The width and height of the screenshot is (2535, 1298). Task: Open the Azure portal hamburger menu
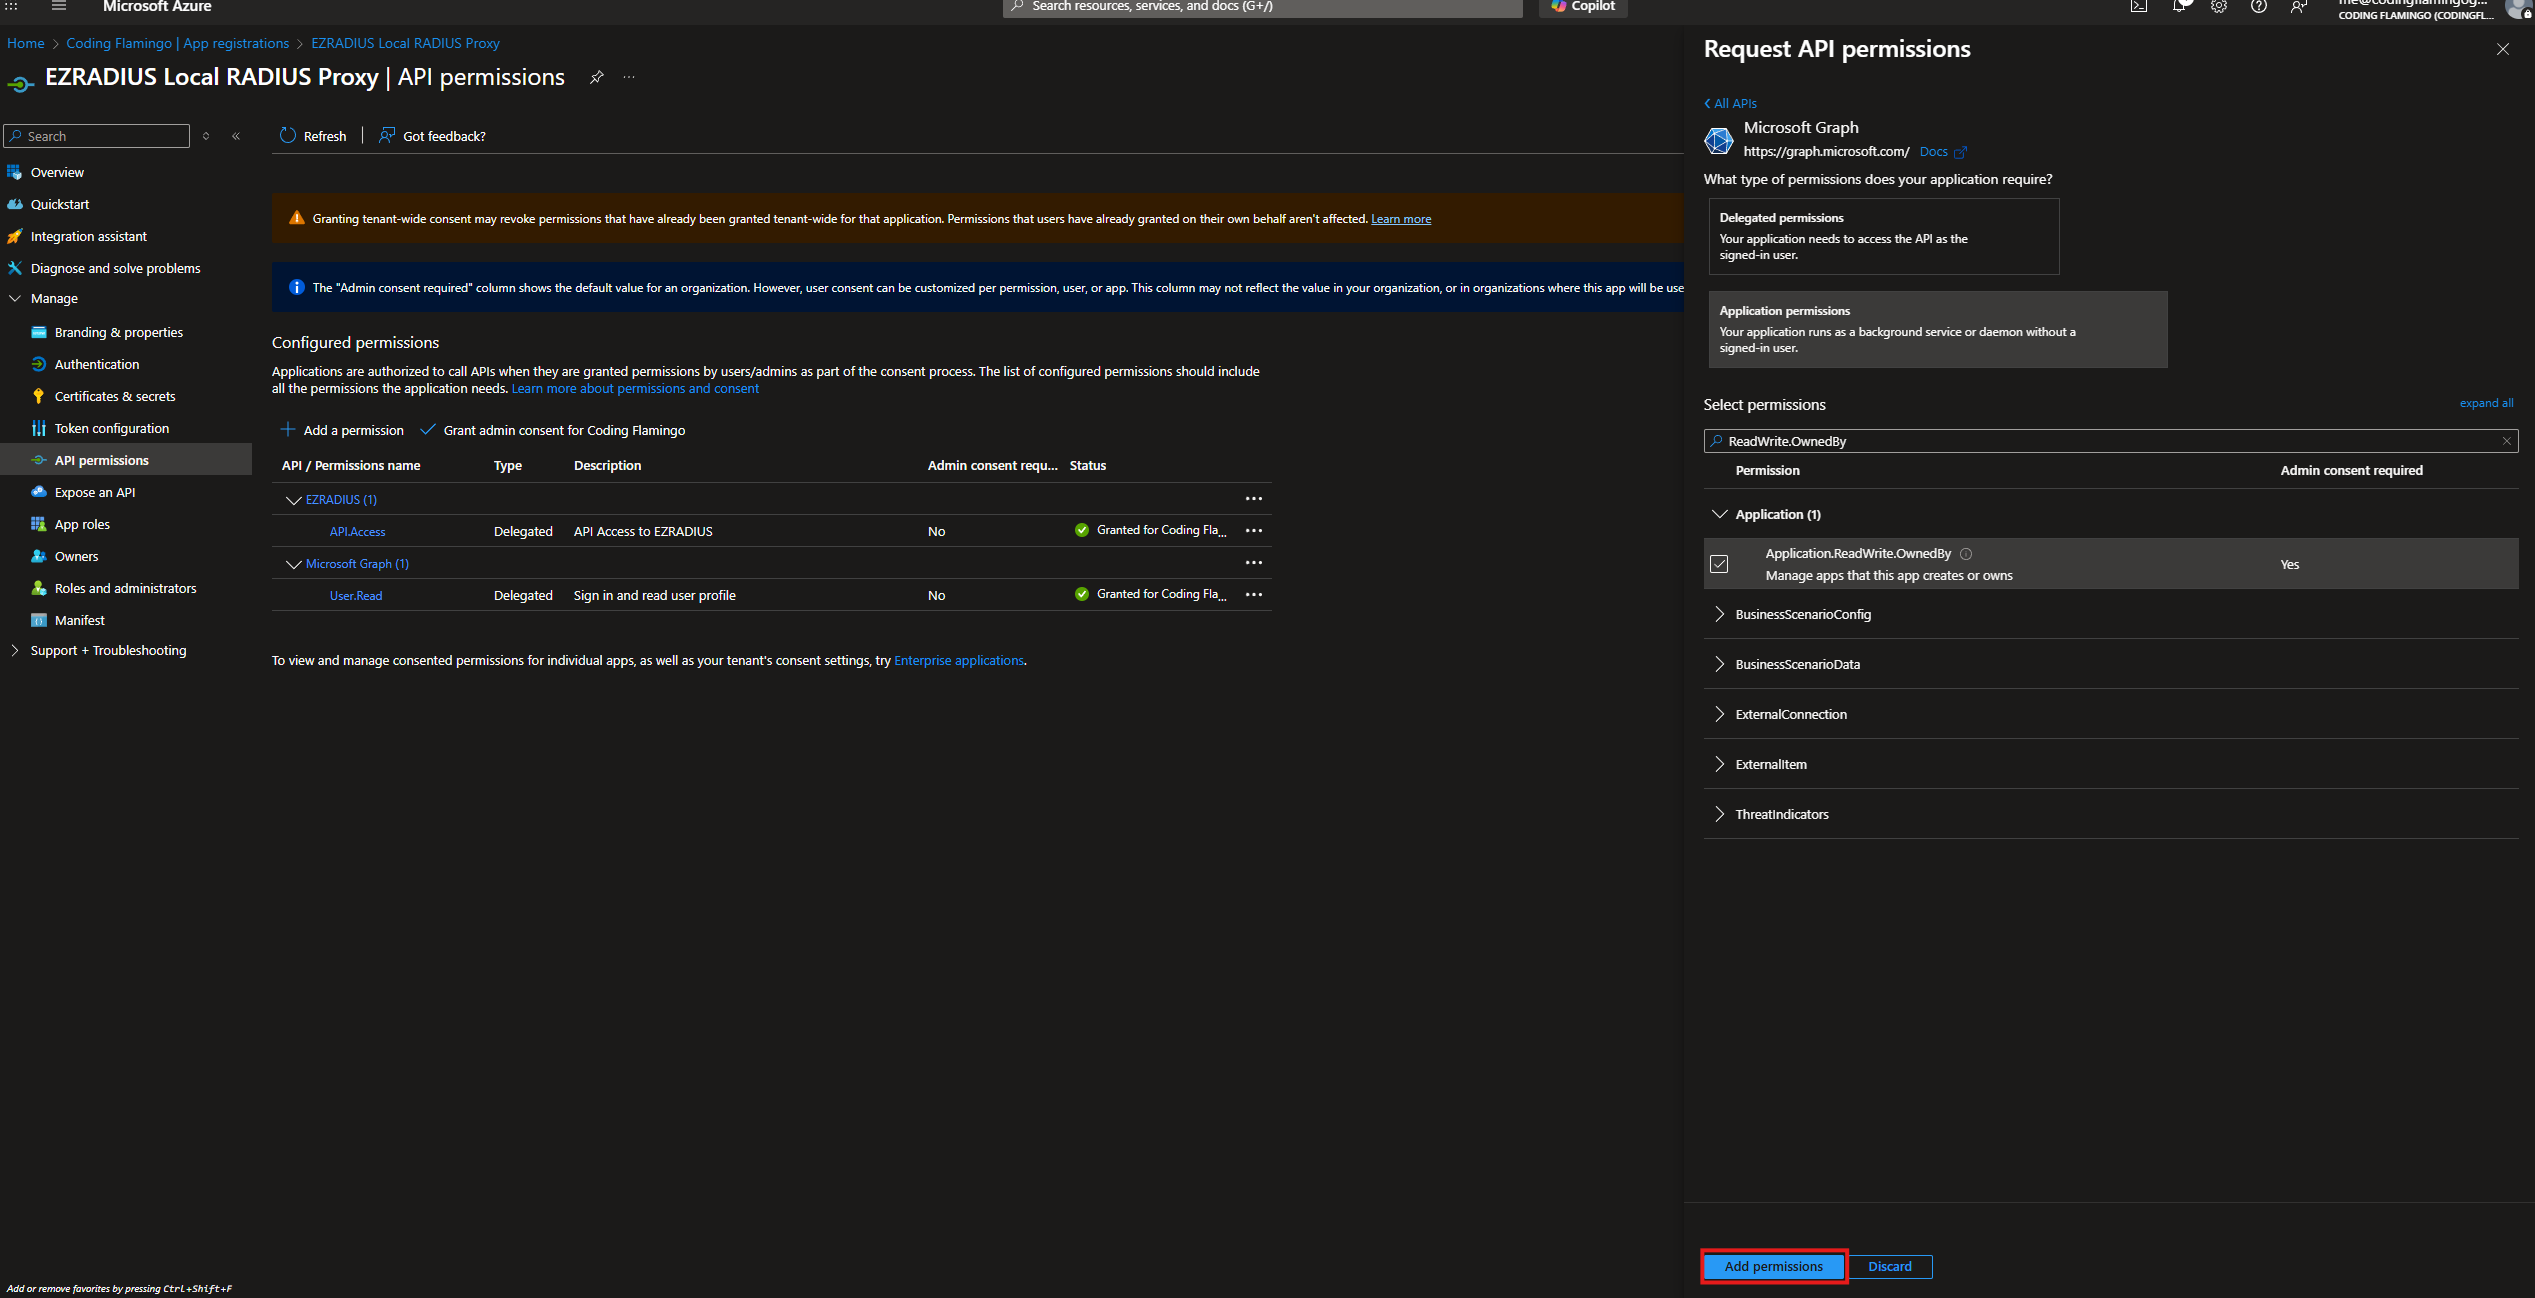pyautogui.click(x=59, y=6)
